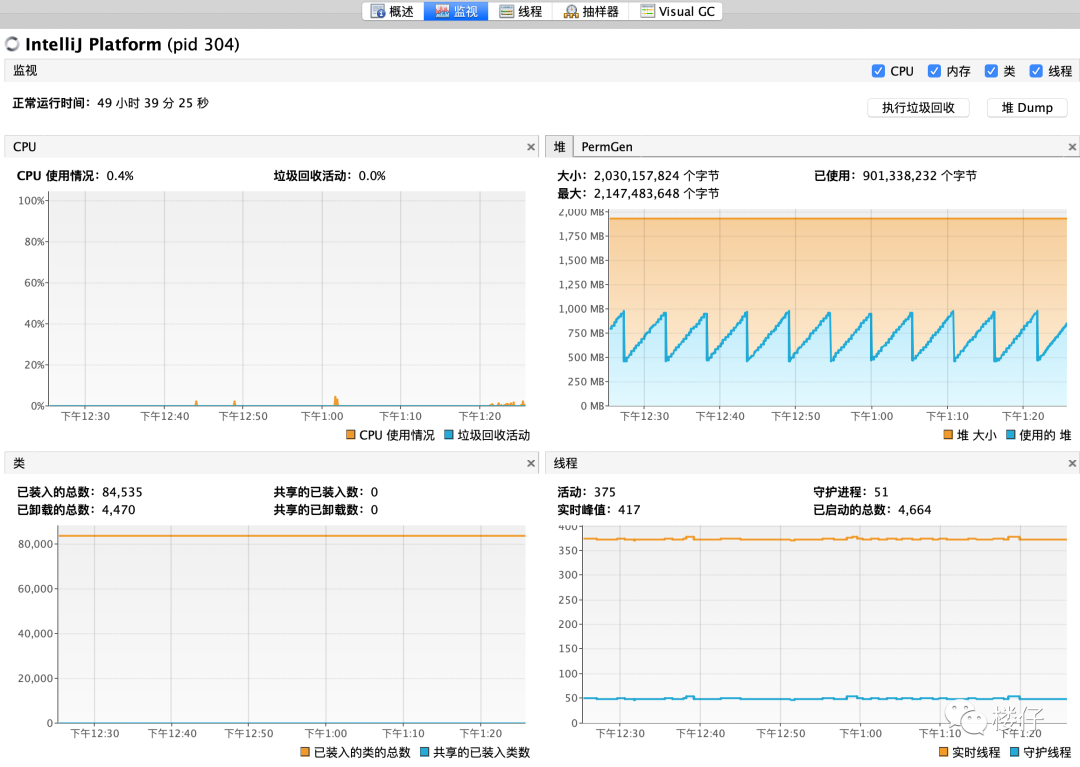
Task: Click the 堆 Dump button
Action: point(1027,107)
